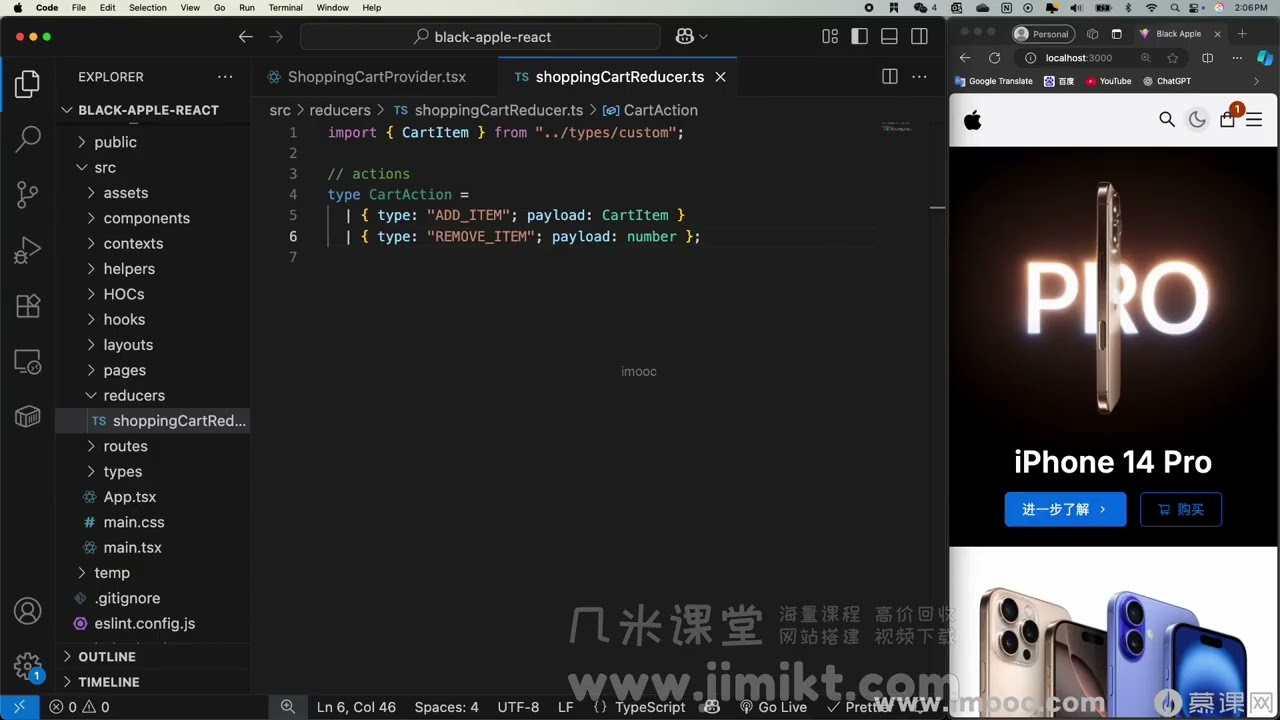Toggle secondary side bar layout button
Image resolution: width=1280 pixels, height=720 pixels.
[x=919, y=37]
